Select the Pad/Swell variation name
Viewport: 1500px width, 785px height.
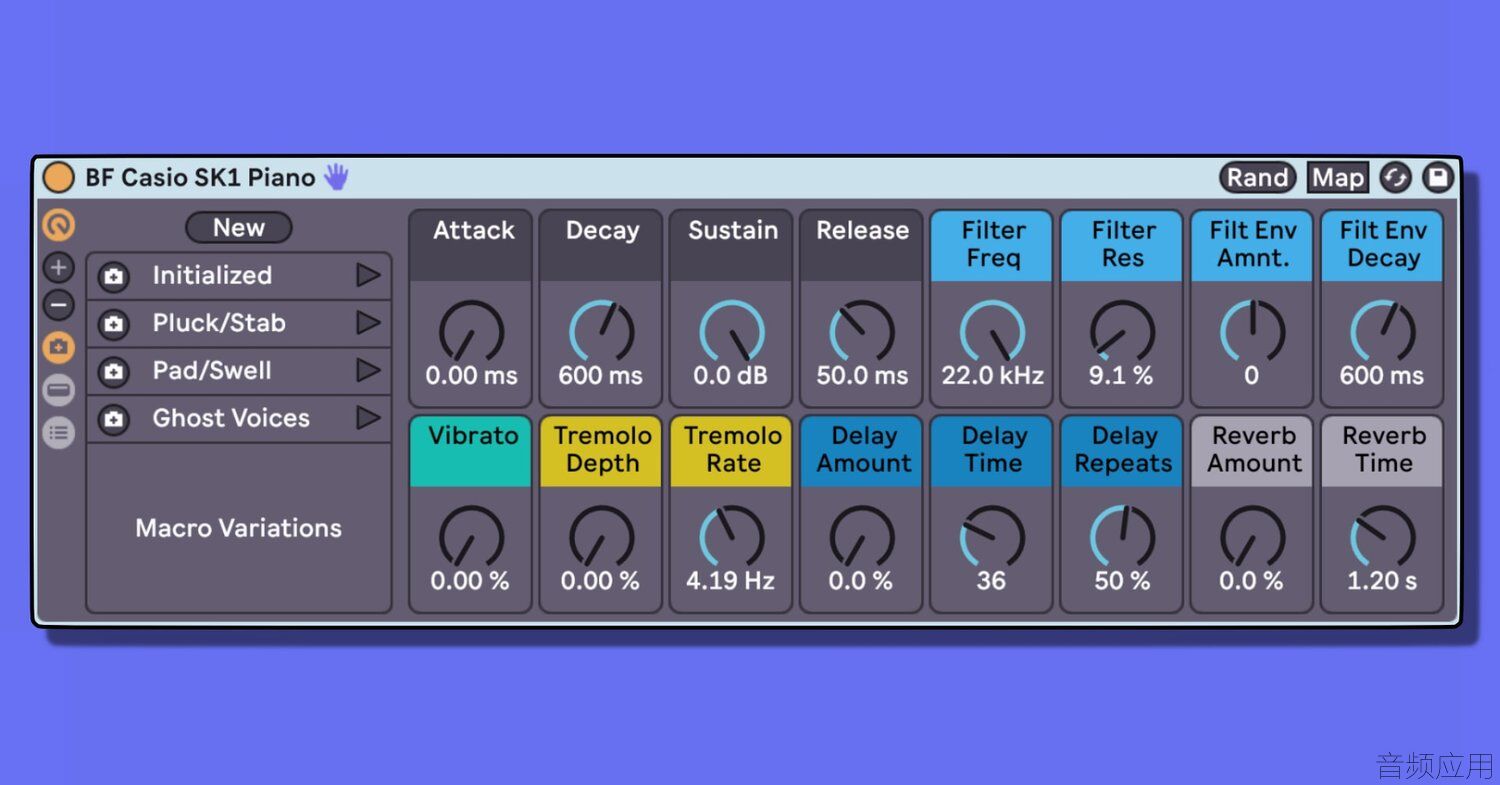pos(212,371)
